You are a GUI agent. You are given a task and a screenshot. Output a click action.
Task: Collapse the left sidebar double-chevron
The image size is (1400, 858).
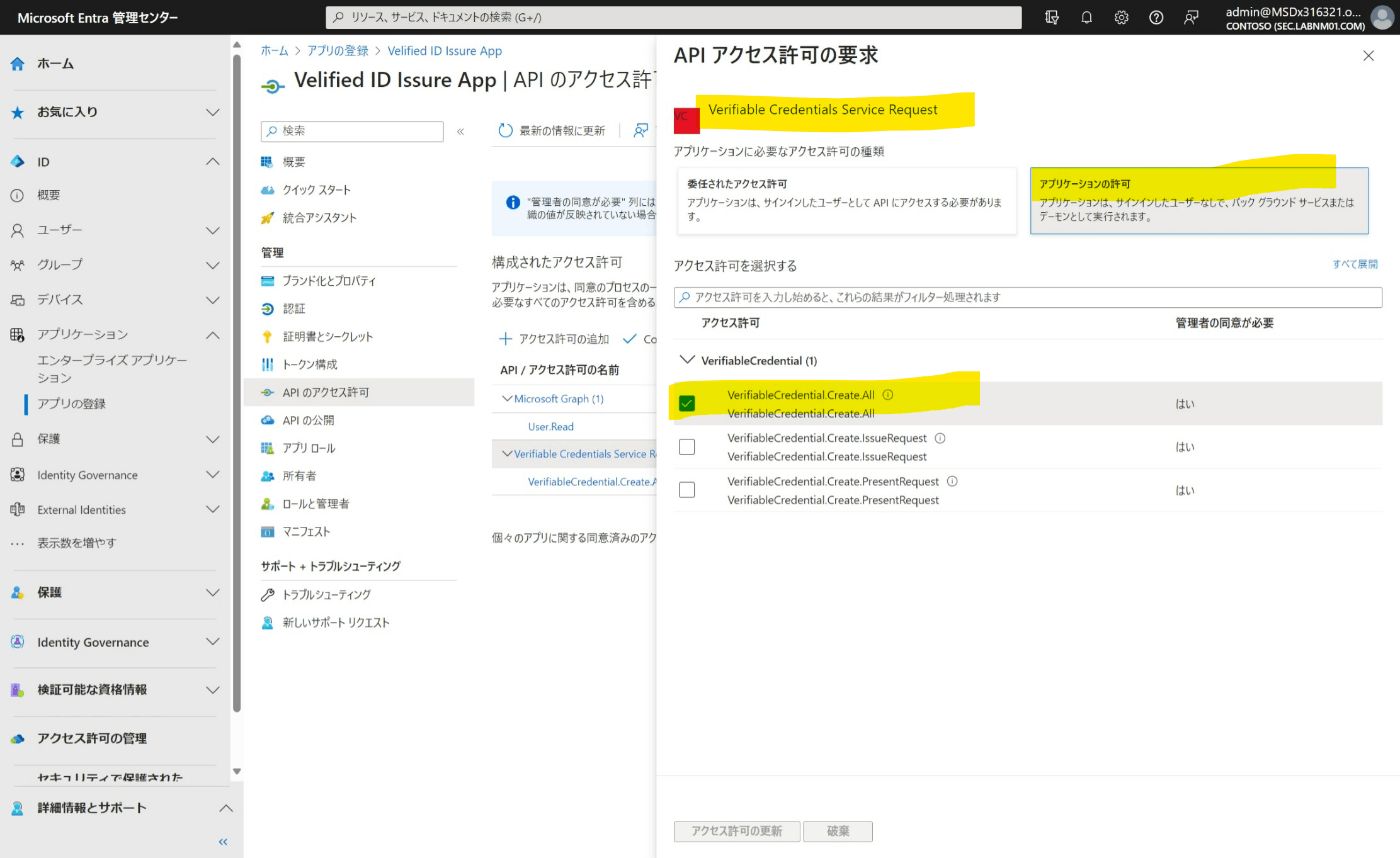[x=223, y=842]
